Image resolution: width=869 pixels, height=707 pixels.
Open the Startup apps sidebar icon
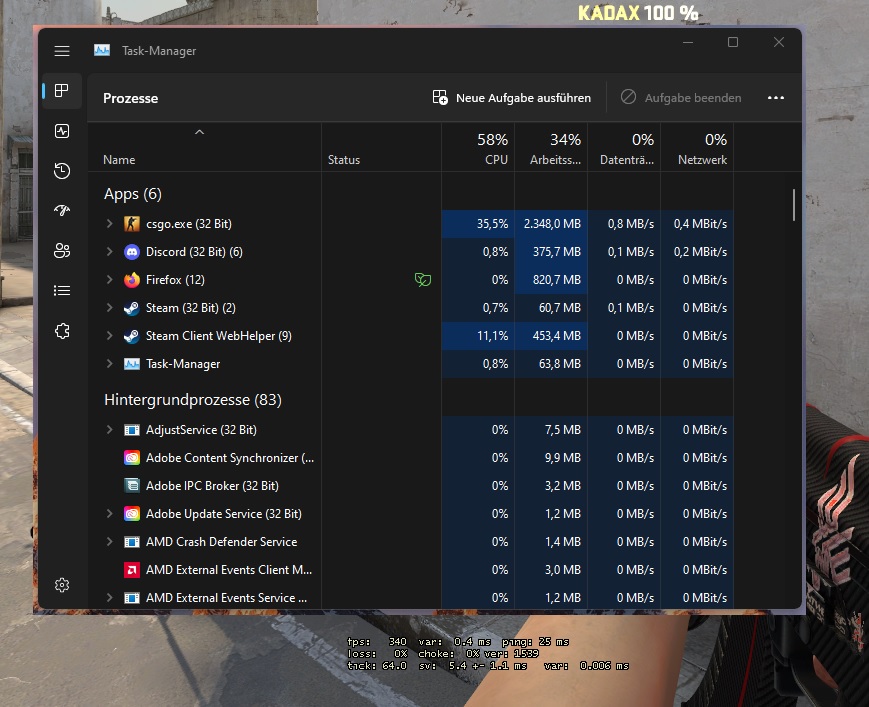coord(62,210)
